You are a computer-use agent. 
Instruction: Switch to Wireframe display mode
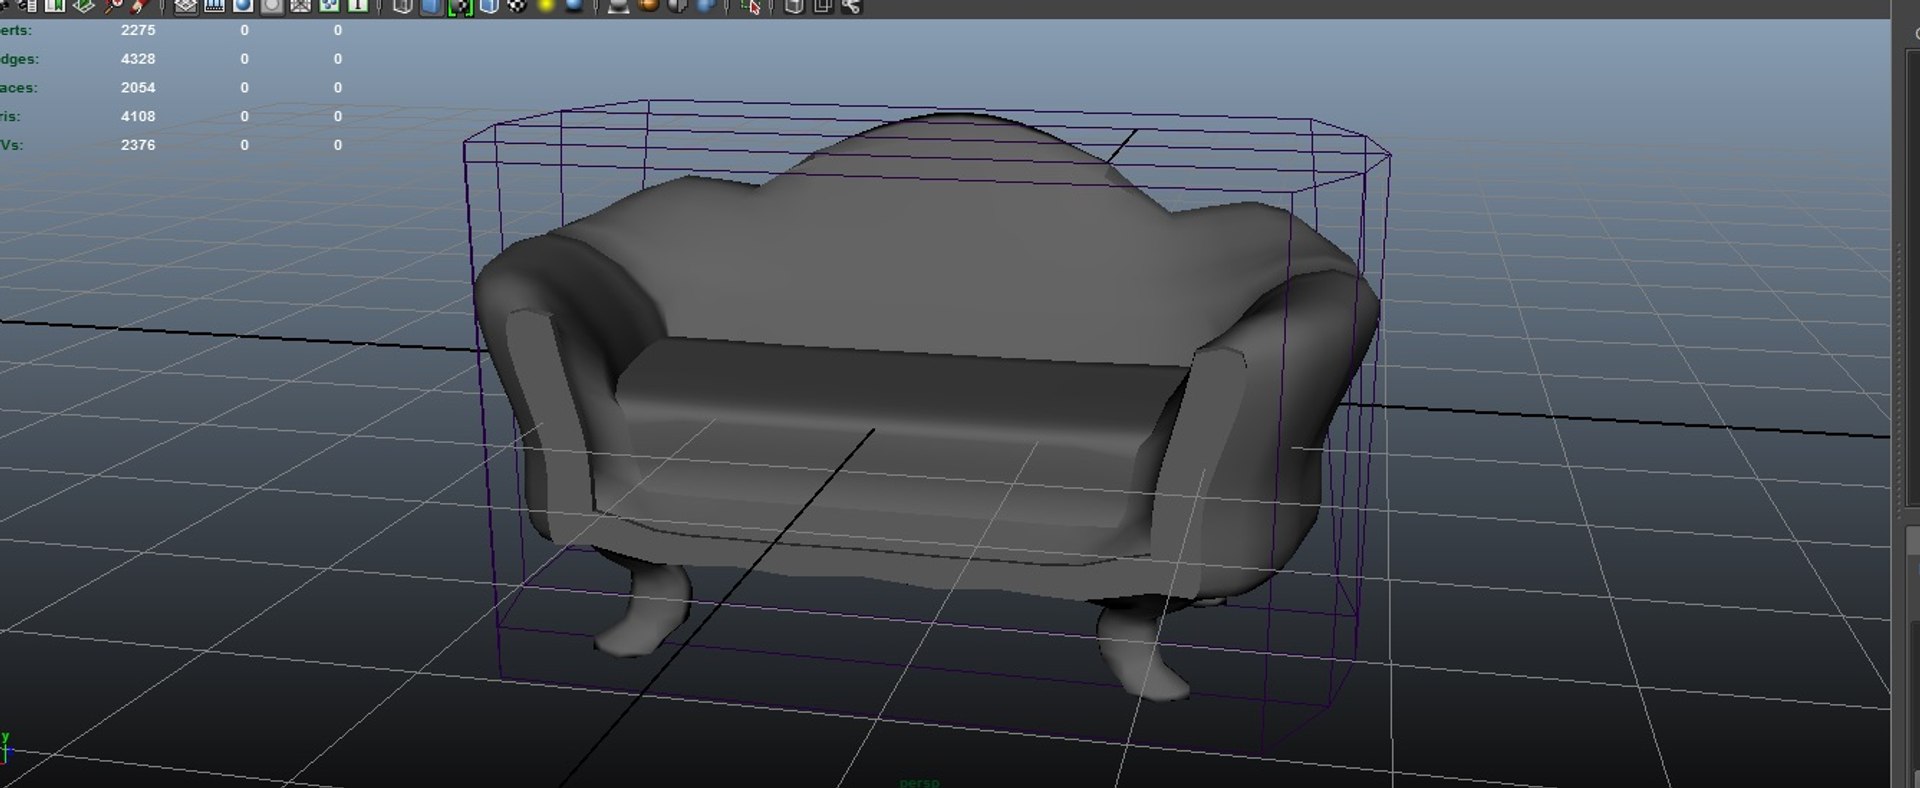(x=403, y=6)
